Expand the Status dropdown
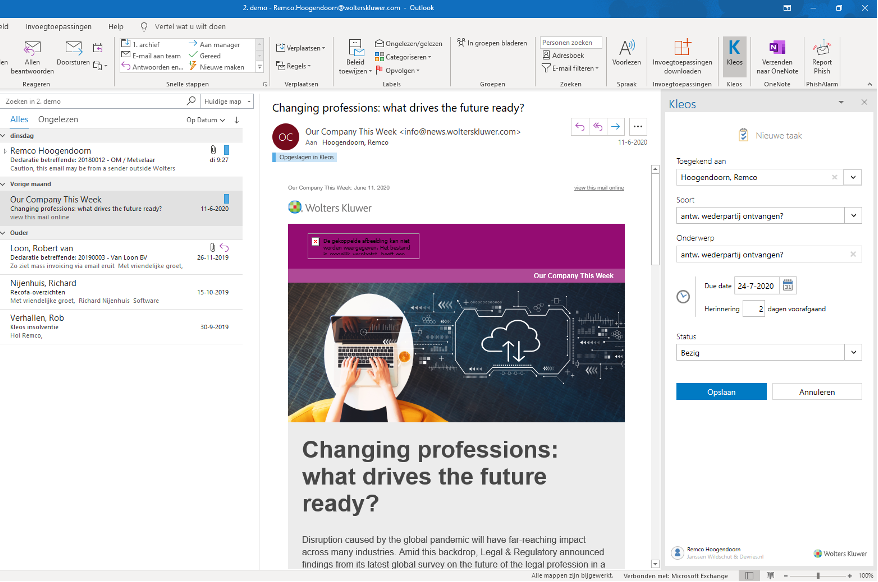The width and height of the screenshot is (878, 582). (852, 353)
